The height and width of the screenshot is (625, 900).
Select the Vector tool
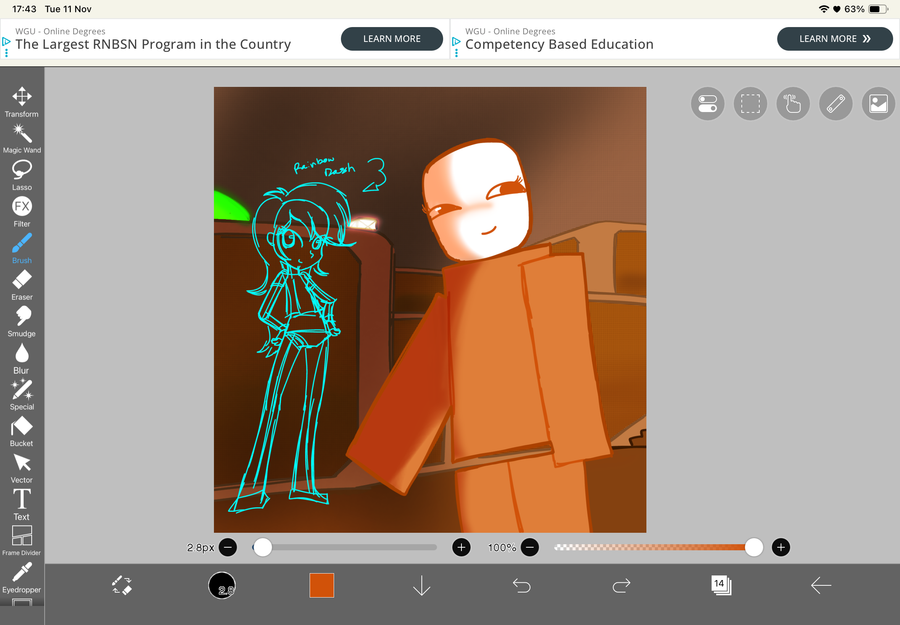(x=22, y=468)
